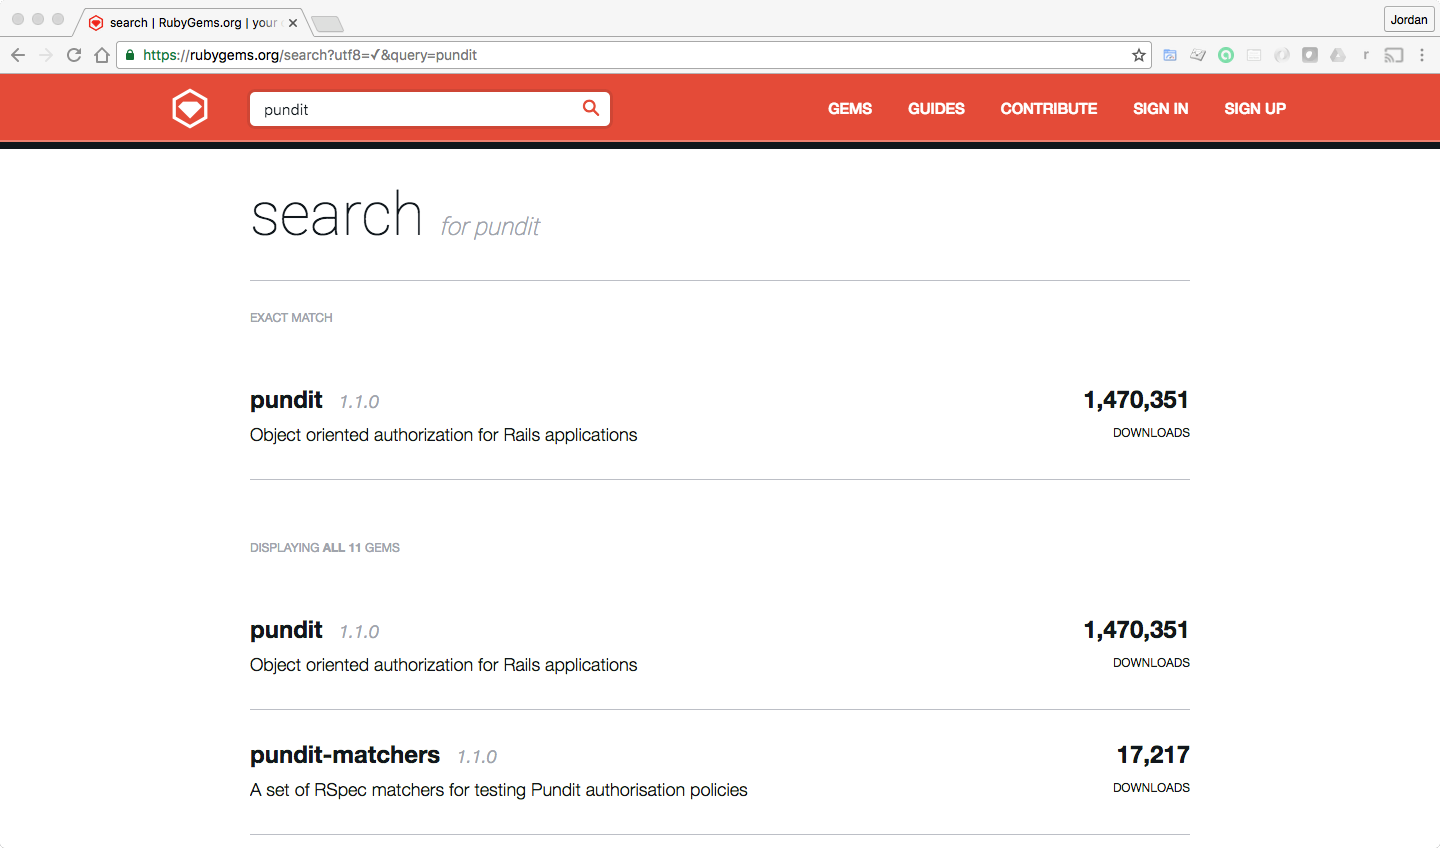Click the search magnifier icon
This screenshot has height=848, width=1440.
[591, 108]
